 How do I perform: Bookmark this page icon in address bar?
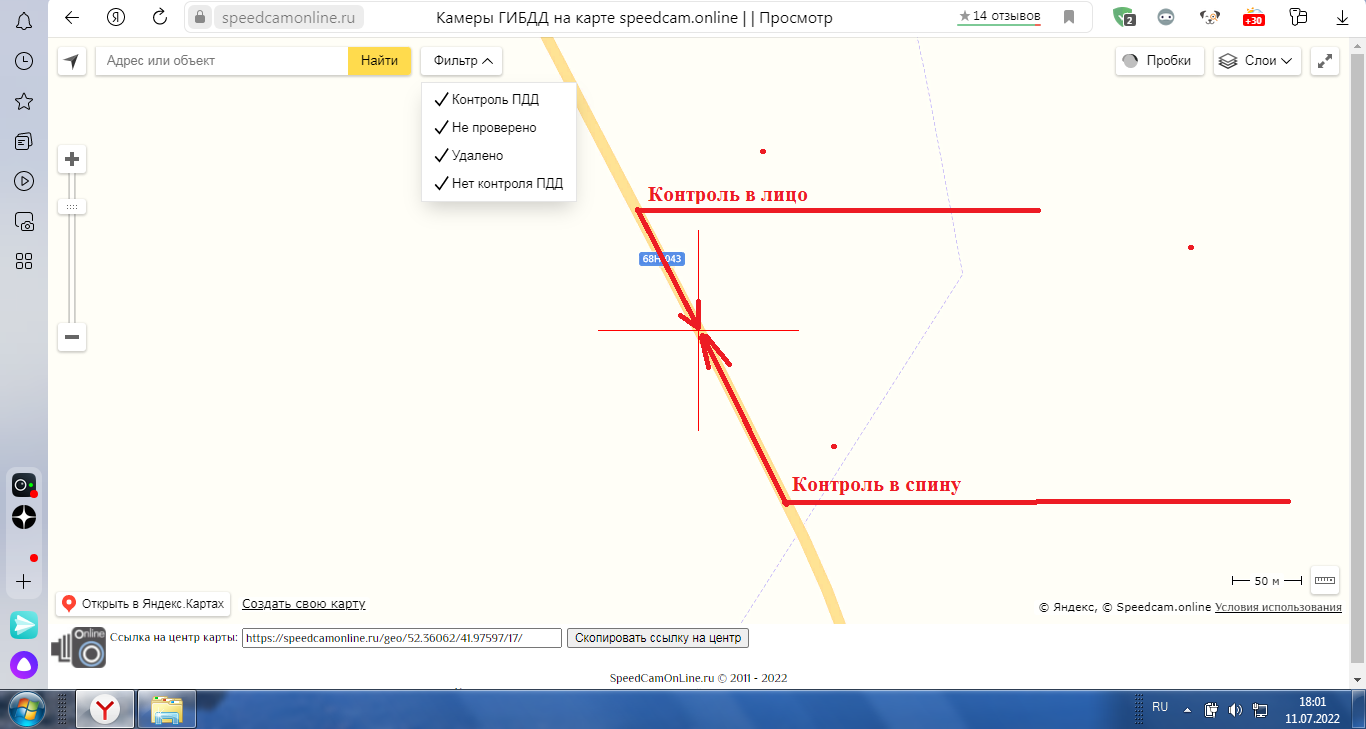pyautogui.click(x=1069, y=17)
